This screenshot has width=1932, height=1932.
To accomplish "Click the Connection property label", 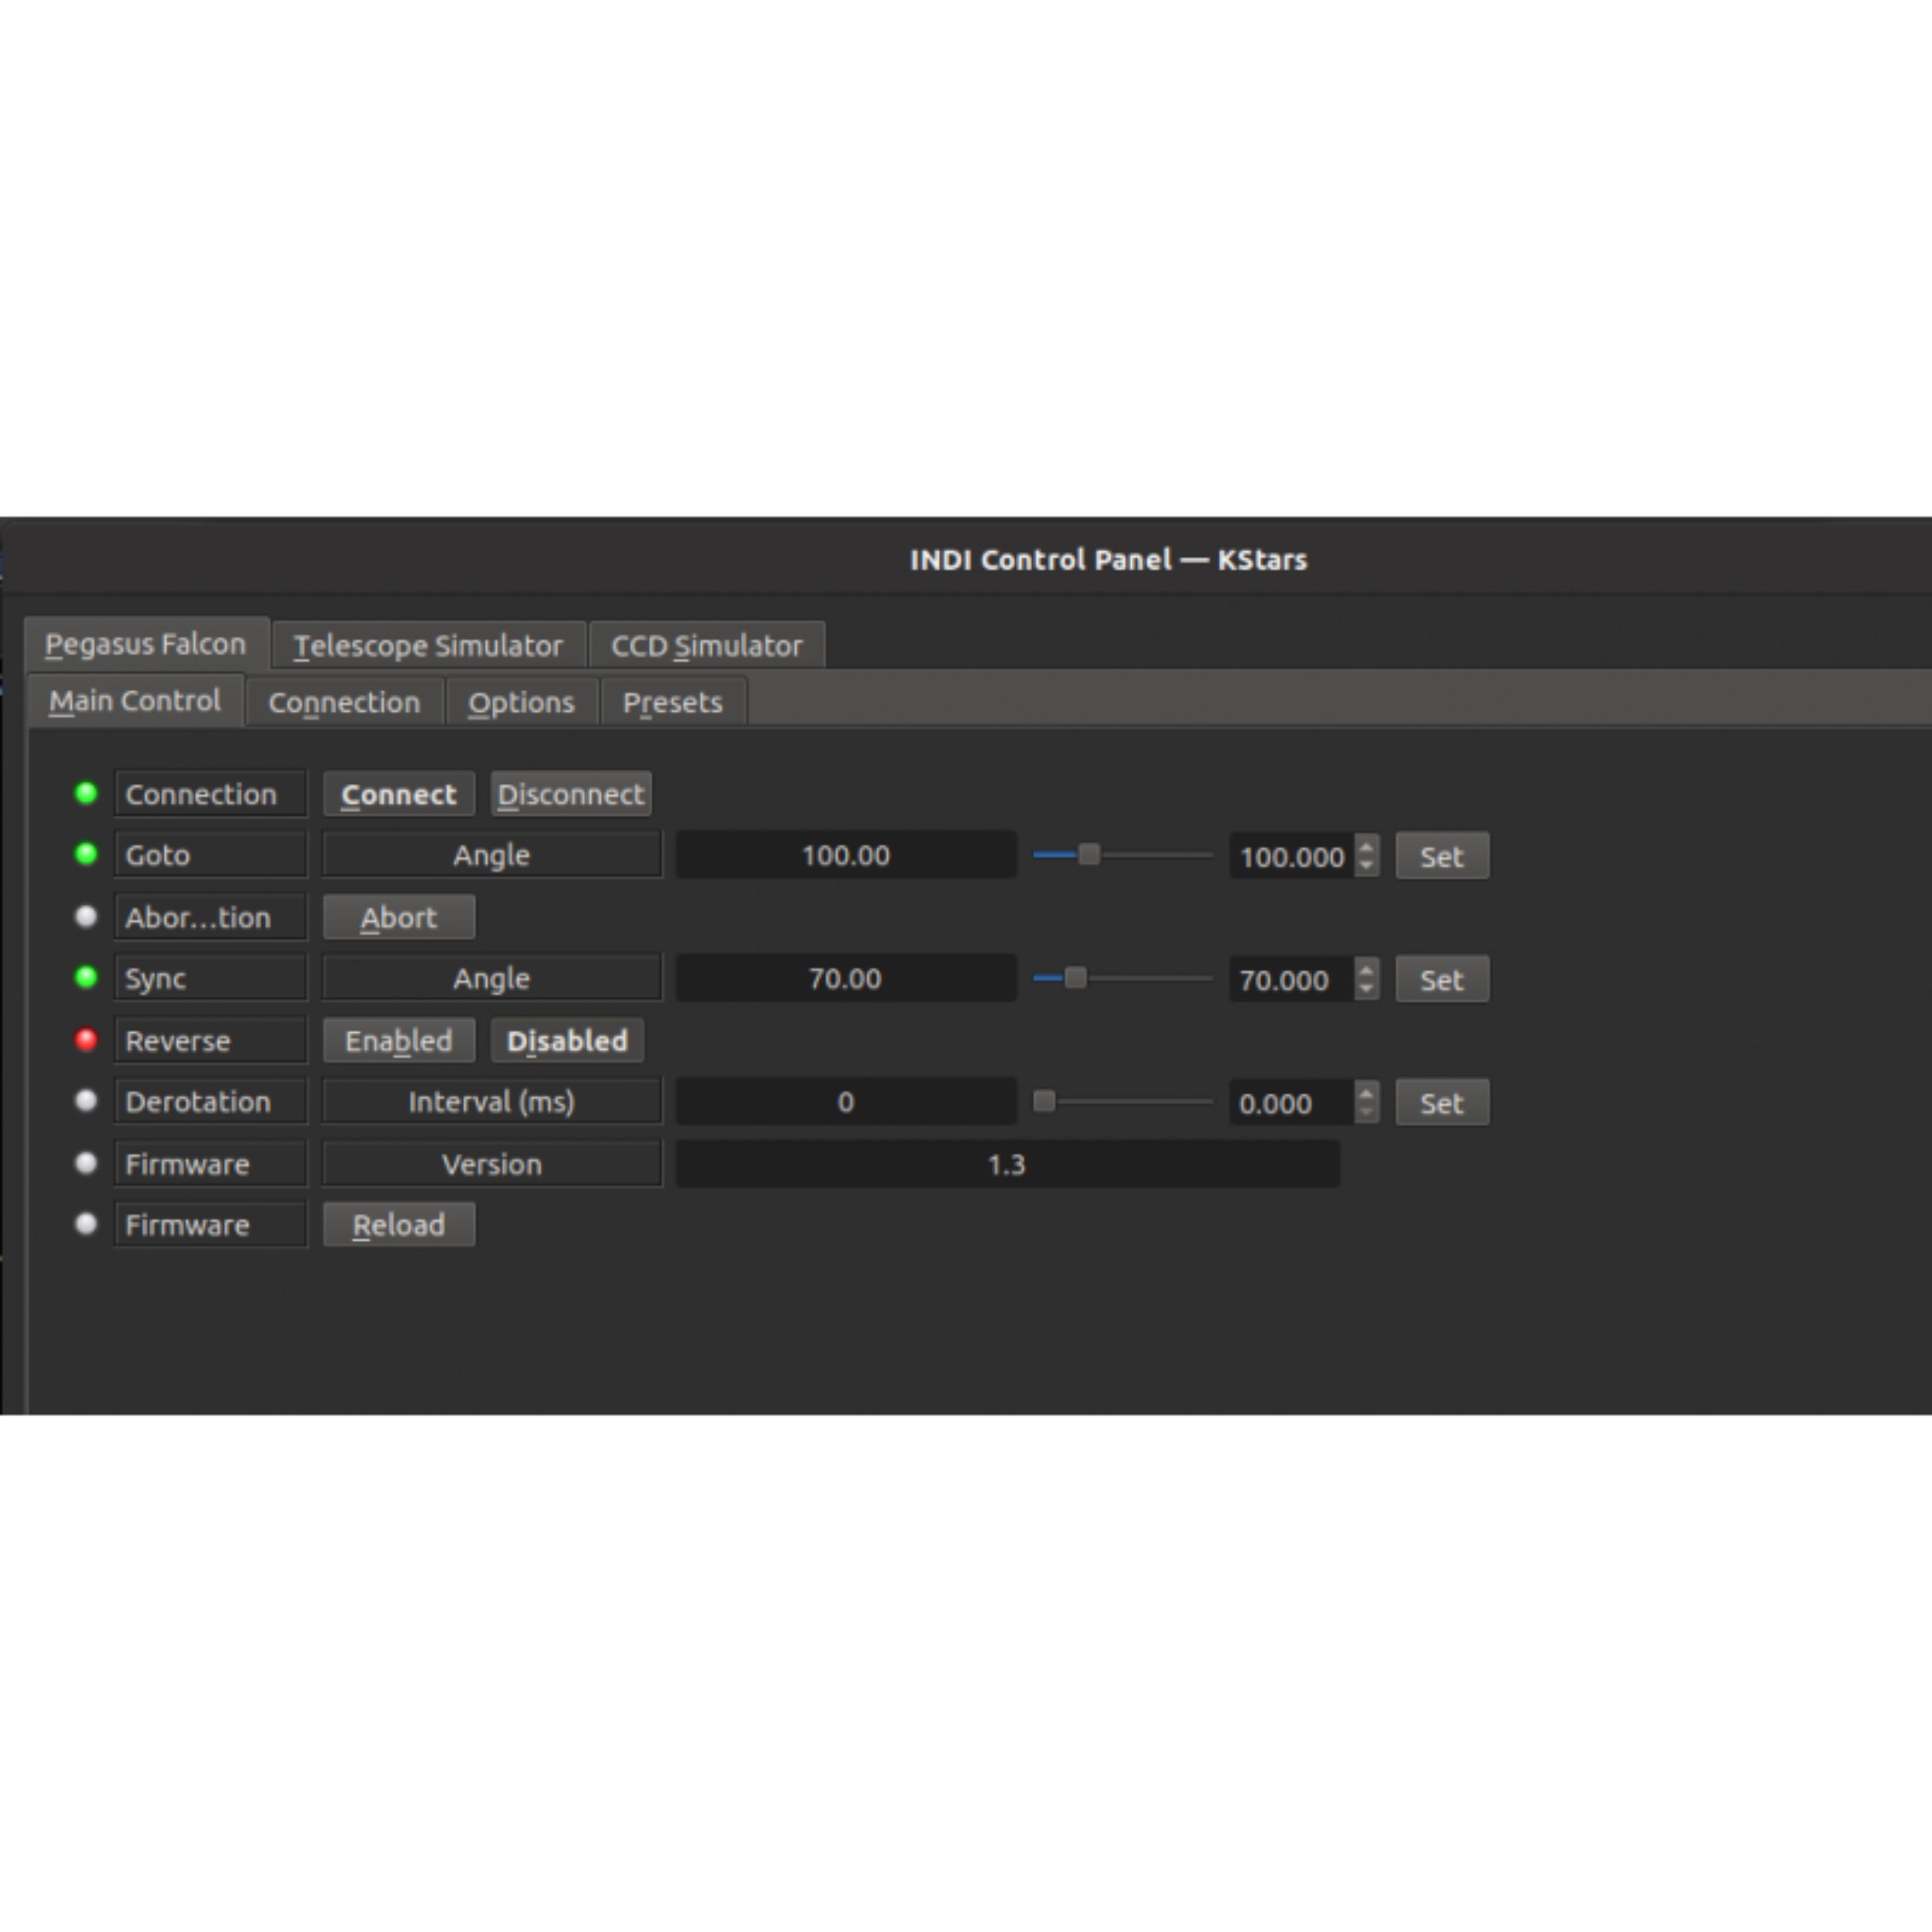I will 211,795.
